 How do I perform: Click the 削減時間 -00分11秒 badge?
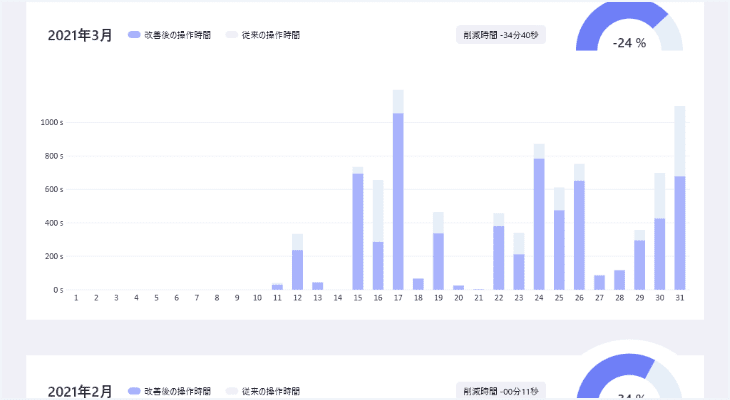click(x=501, y=391)
